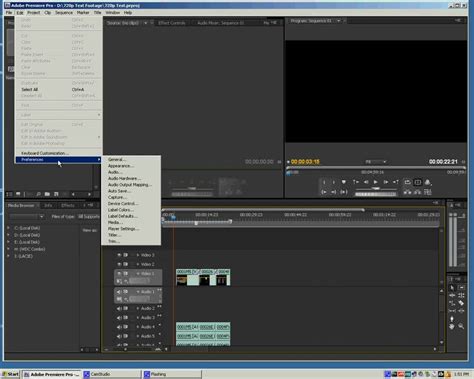The image size is (474, 379).
Task: Switch to the Effects tab
Action: pyautogui.click(x=68, y=206)
